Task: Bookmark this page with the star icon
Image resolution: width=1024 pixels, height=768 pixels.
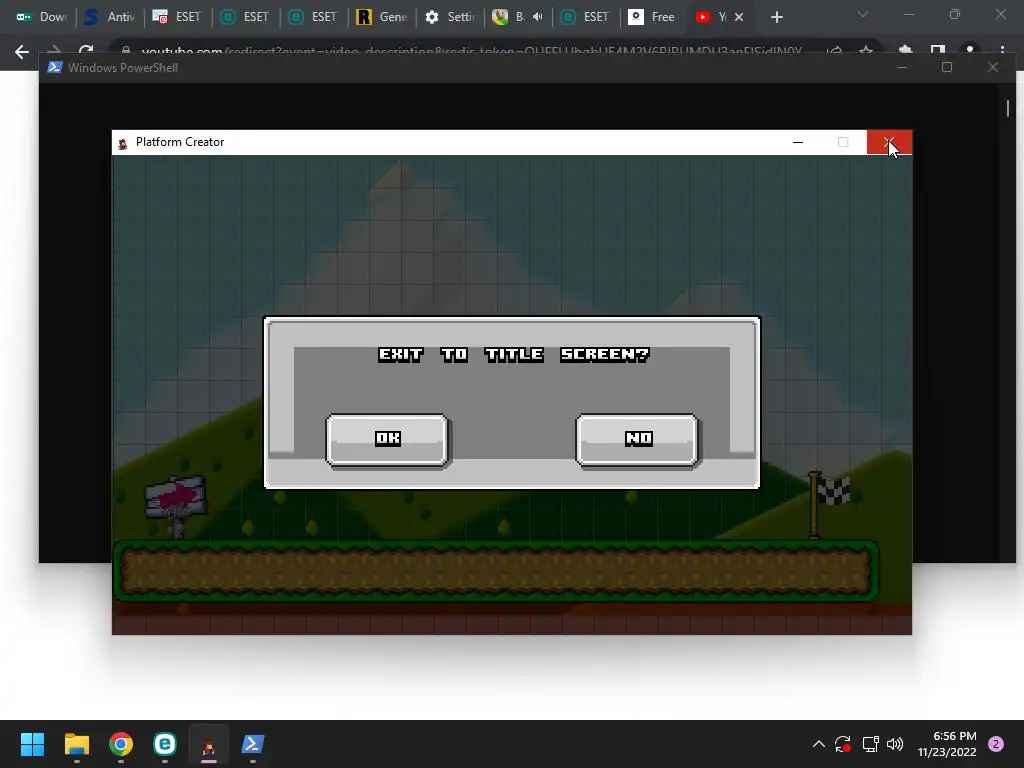Action: 866,51
